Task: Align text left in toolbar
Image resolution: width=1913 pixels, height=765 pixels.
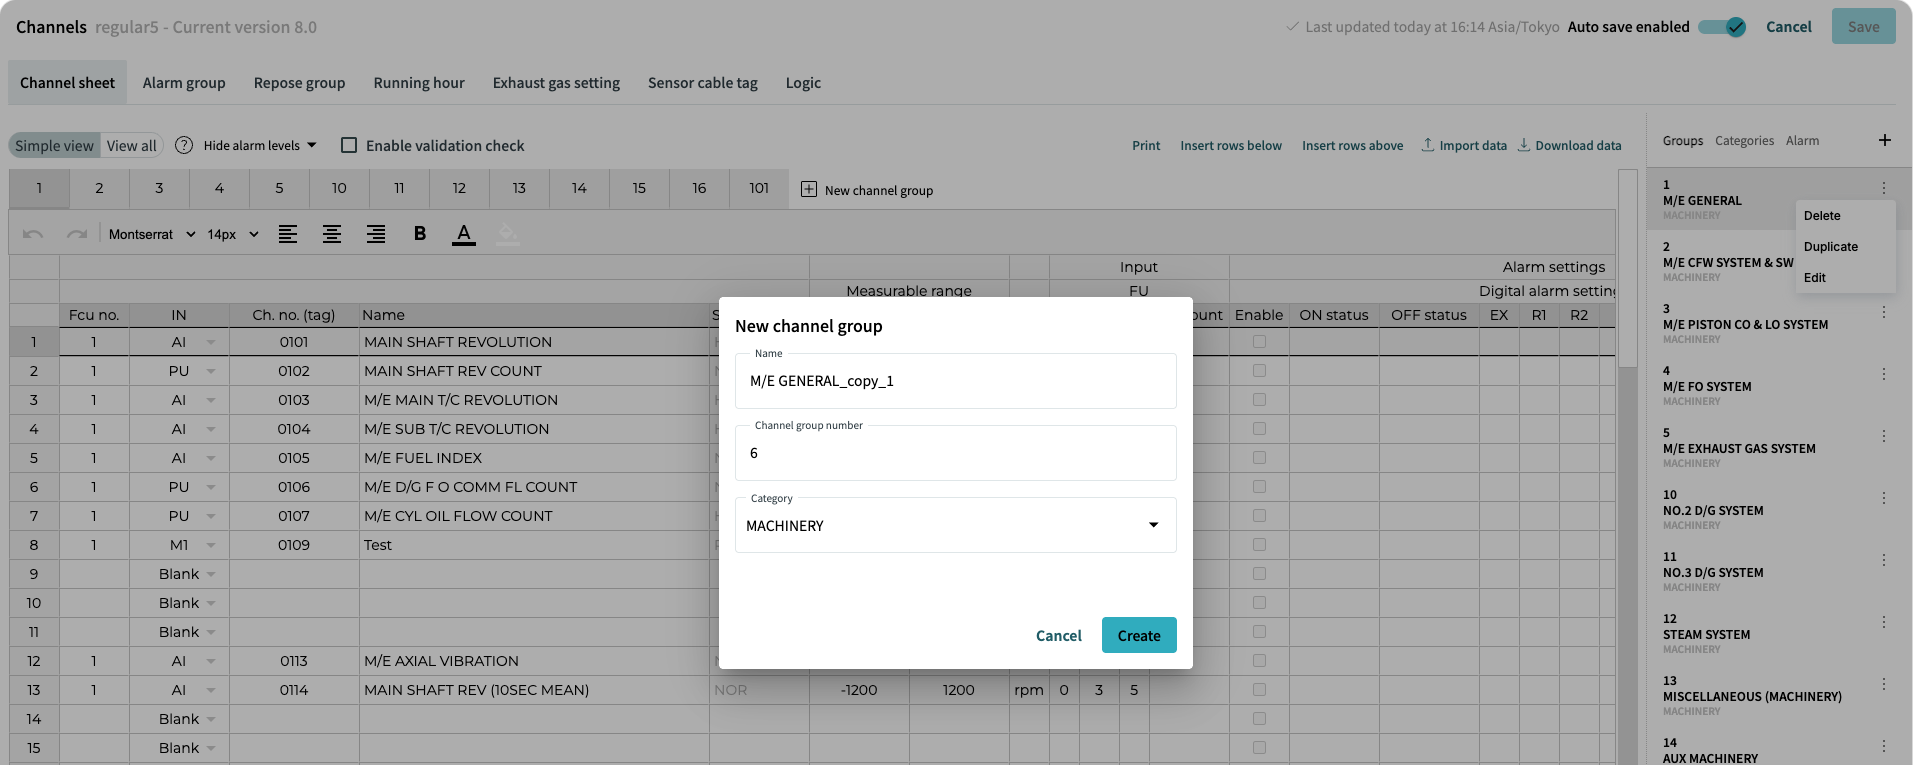Action: coord(288,234)
